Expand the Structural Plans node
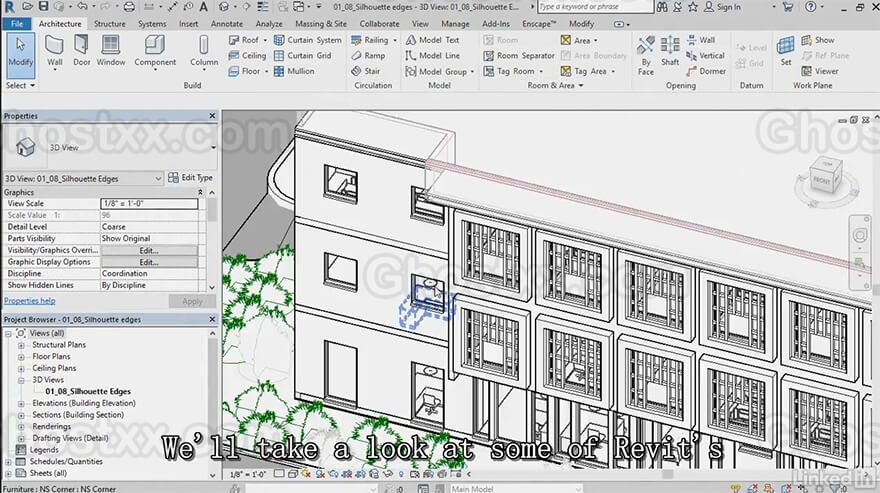 point(21,345)
